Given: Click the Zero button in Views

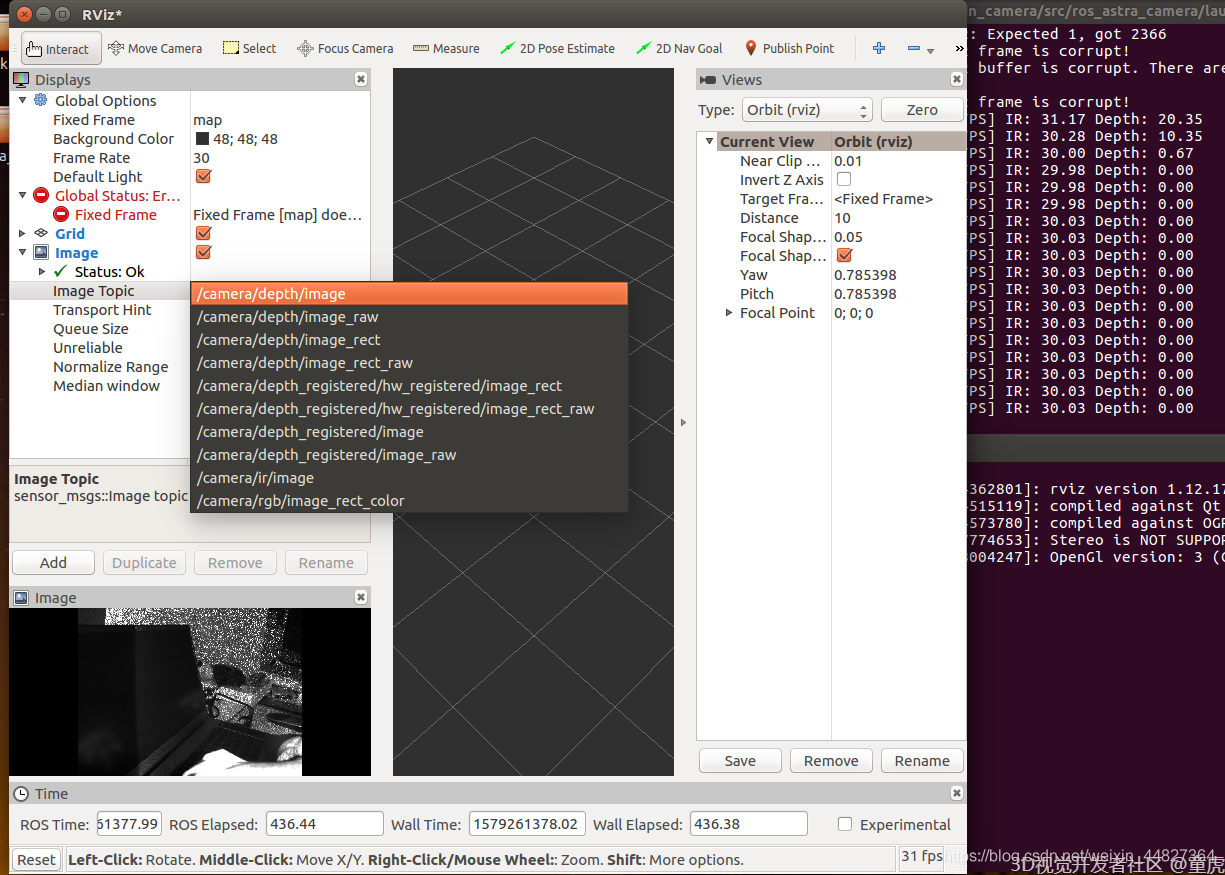Looking at the screenshot, I should point(922,110).
